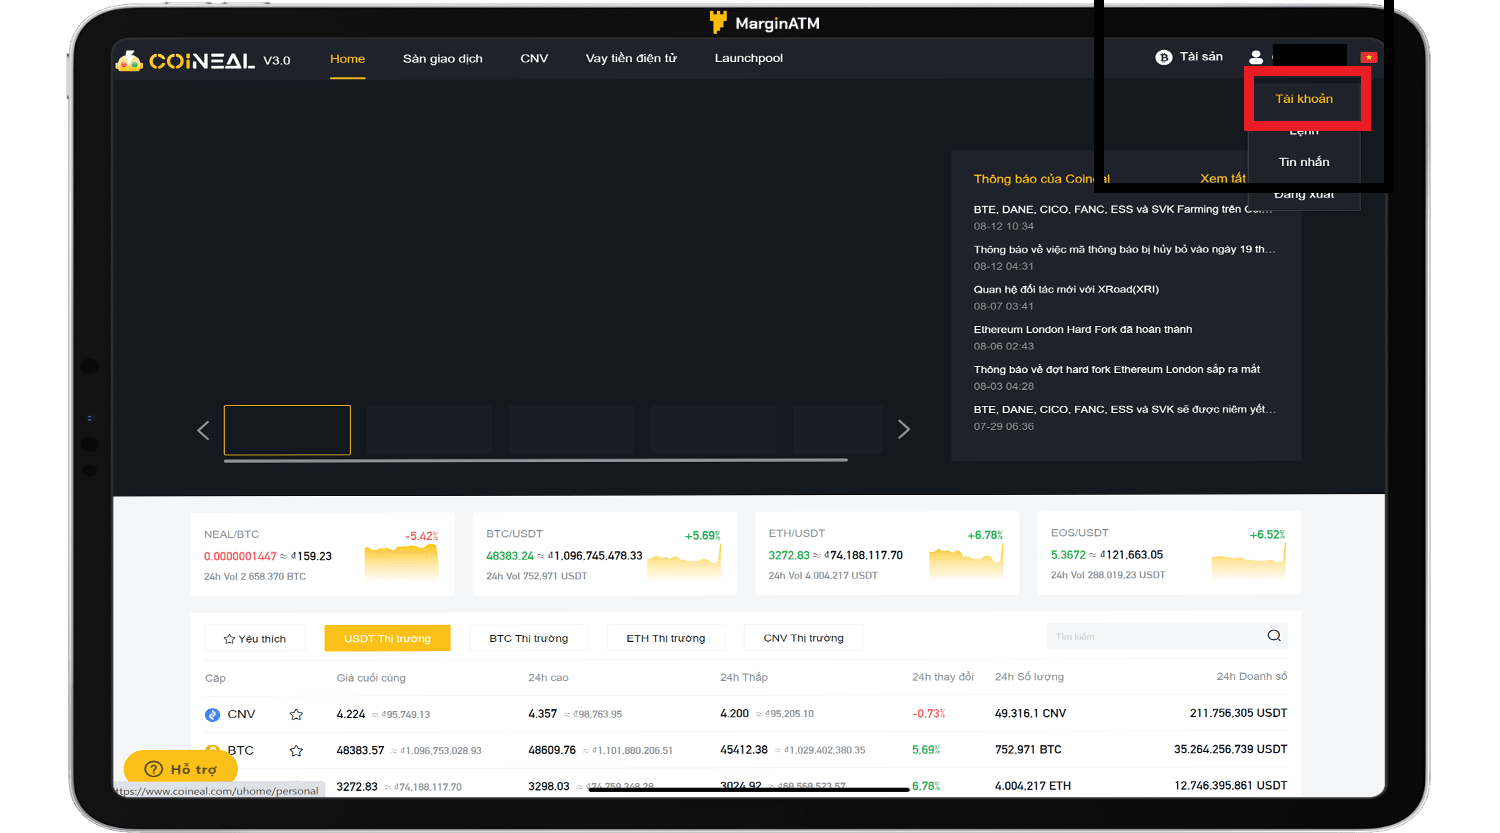Open the Hỗ trợ support button
Viewport: 1500px width, 833px height.
pos(181,769)
